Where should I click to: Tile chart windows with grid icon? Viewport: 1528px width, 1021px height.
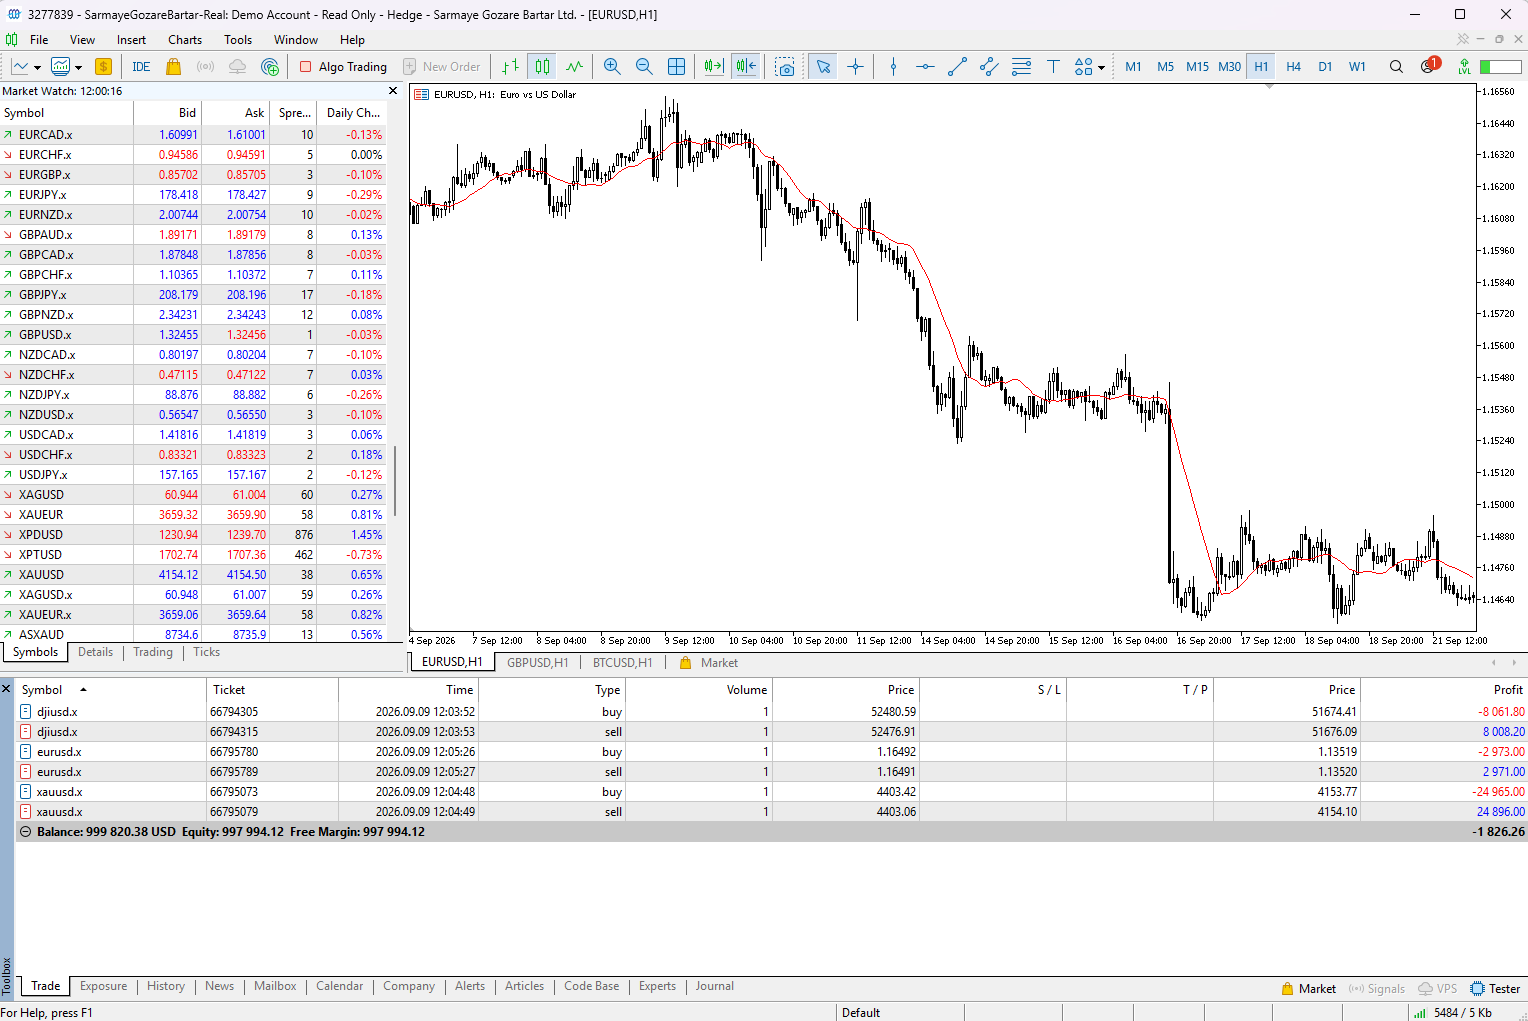676,67
